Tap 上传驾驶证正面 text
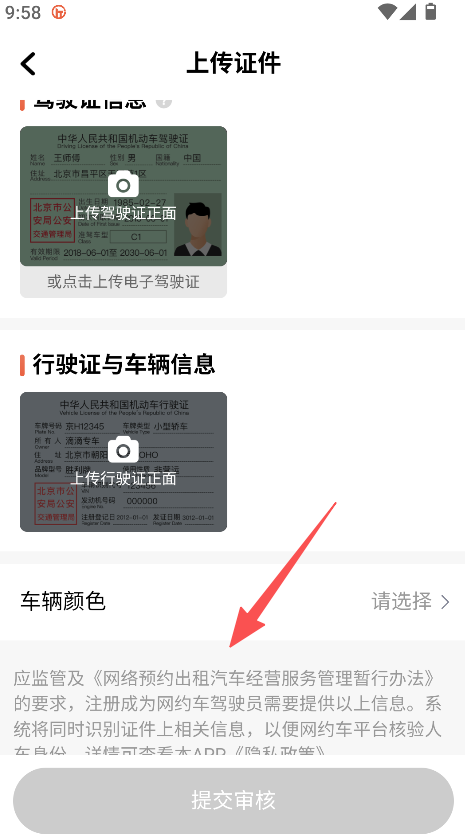The width and height of the screenshot is (465, 840). point(123,213)
